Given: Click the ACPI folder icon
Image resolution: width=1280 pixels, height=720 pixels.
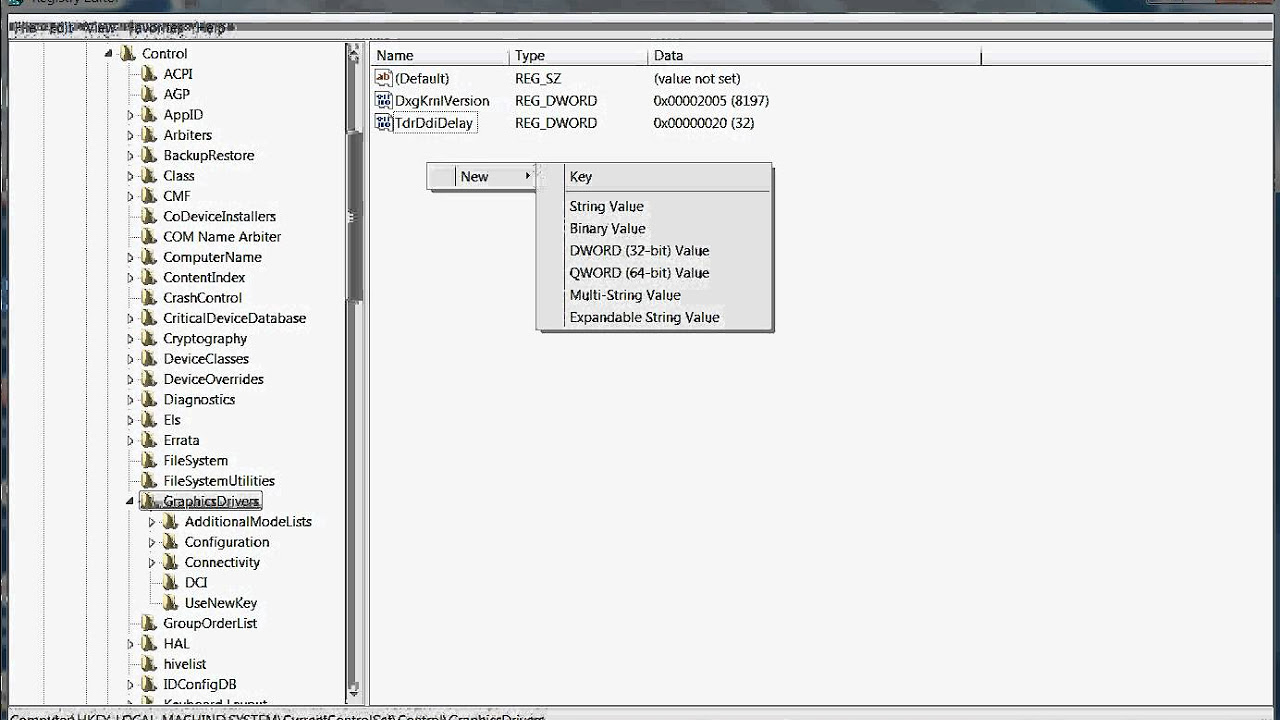Looking at the screenshot, I should (x=149, y=74).
